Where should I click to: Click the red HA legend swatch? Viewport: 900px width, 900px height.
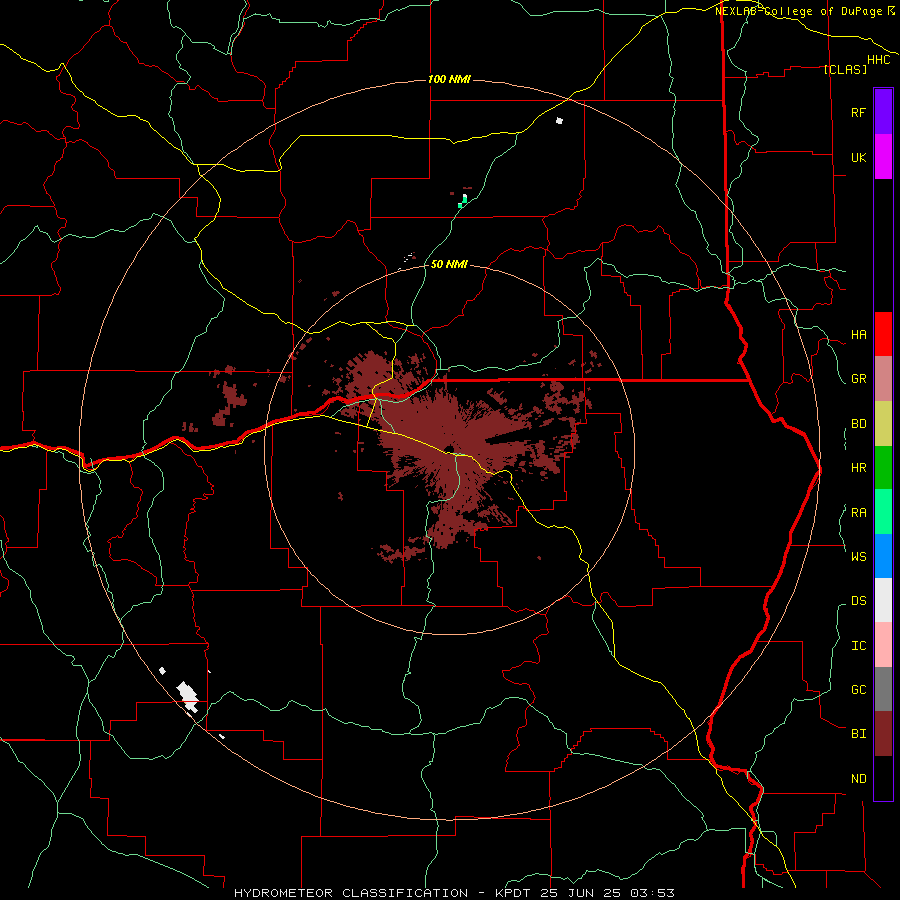click(x=883, y=334)
